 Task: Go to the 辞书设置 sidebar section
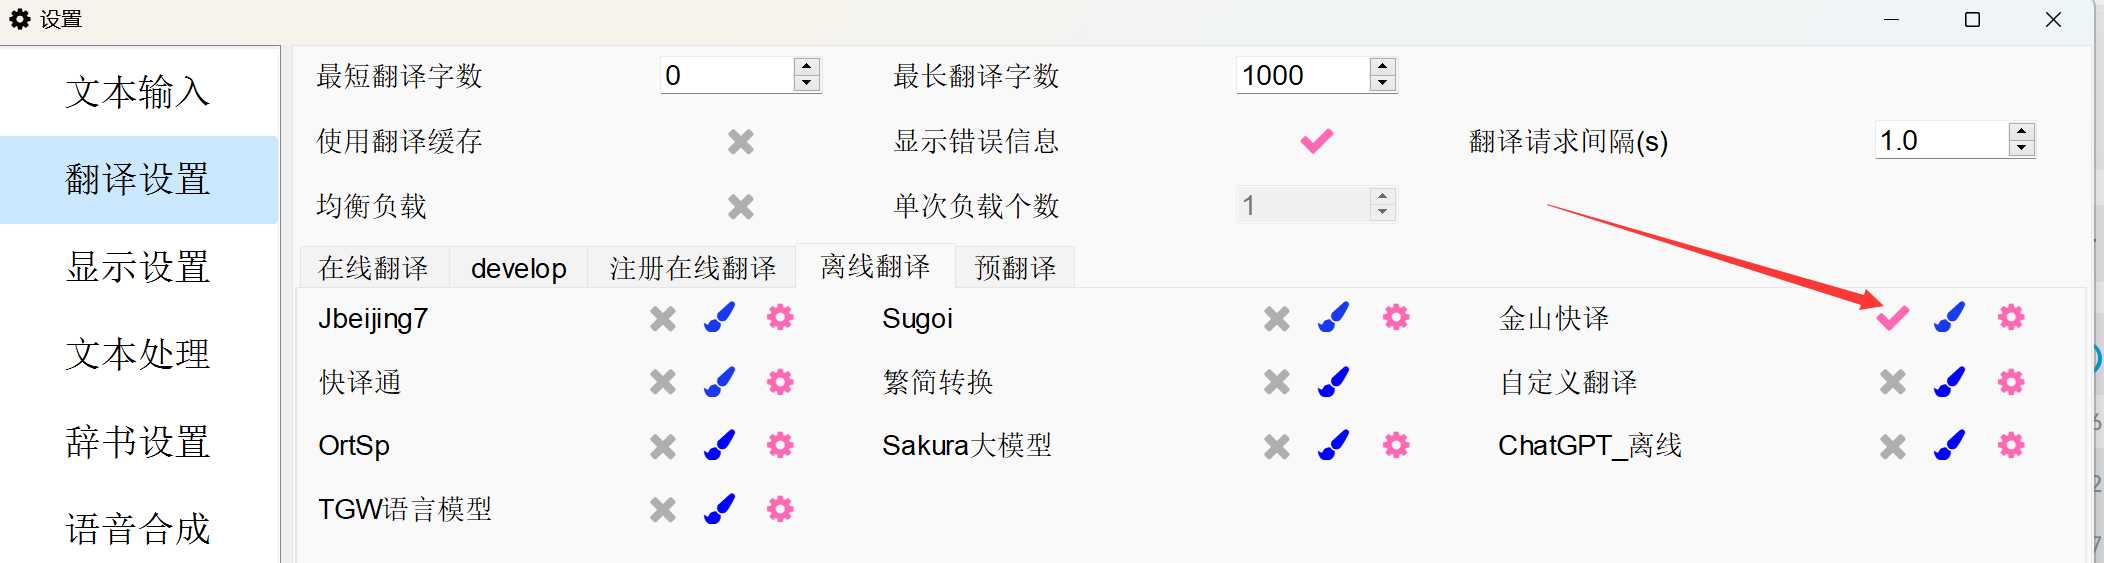click(x=139, y=442)
